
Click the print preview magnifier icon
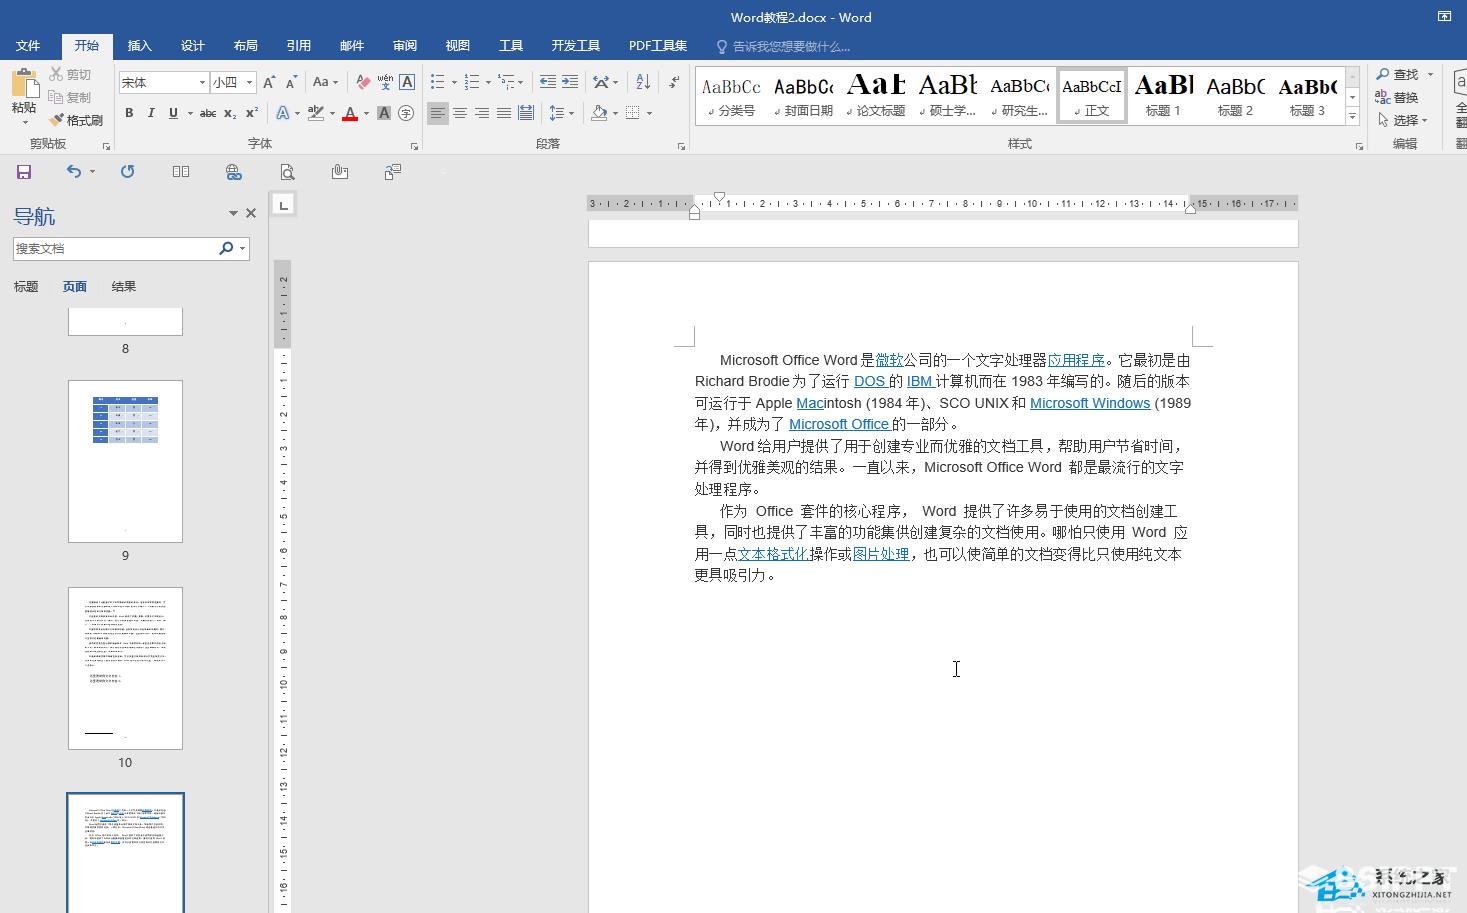point(287,172)
